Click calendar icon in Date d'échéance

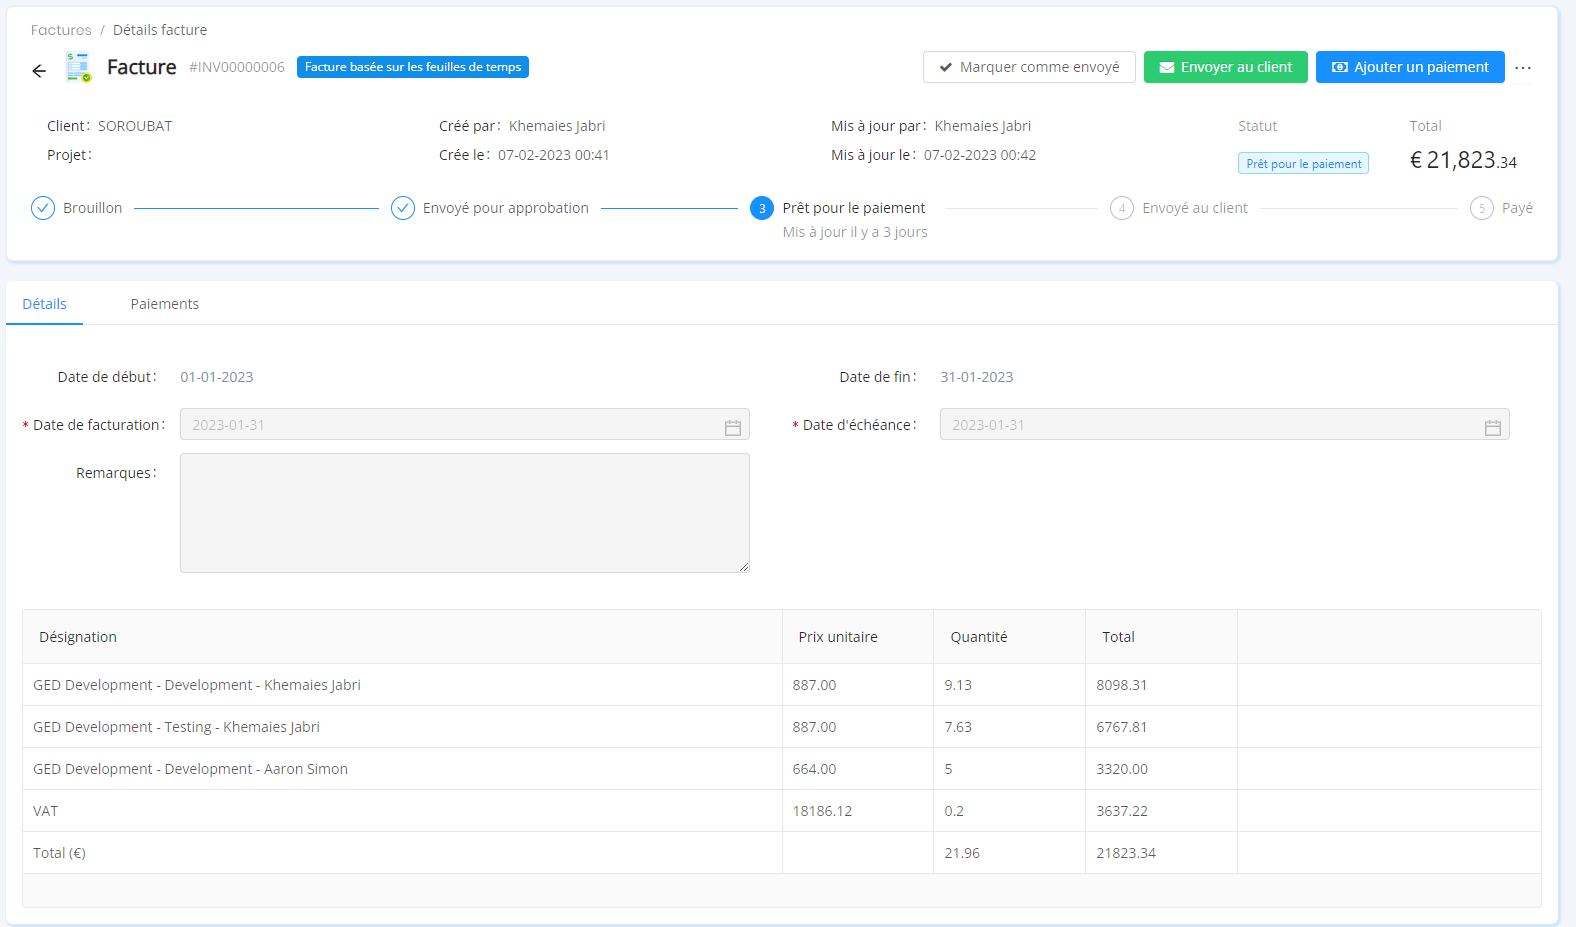1492,427
